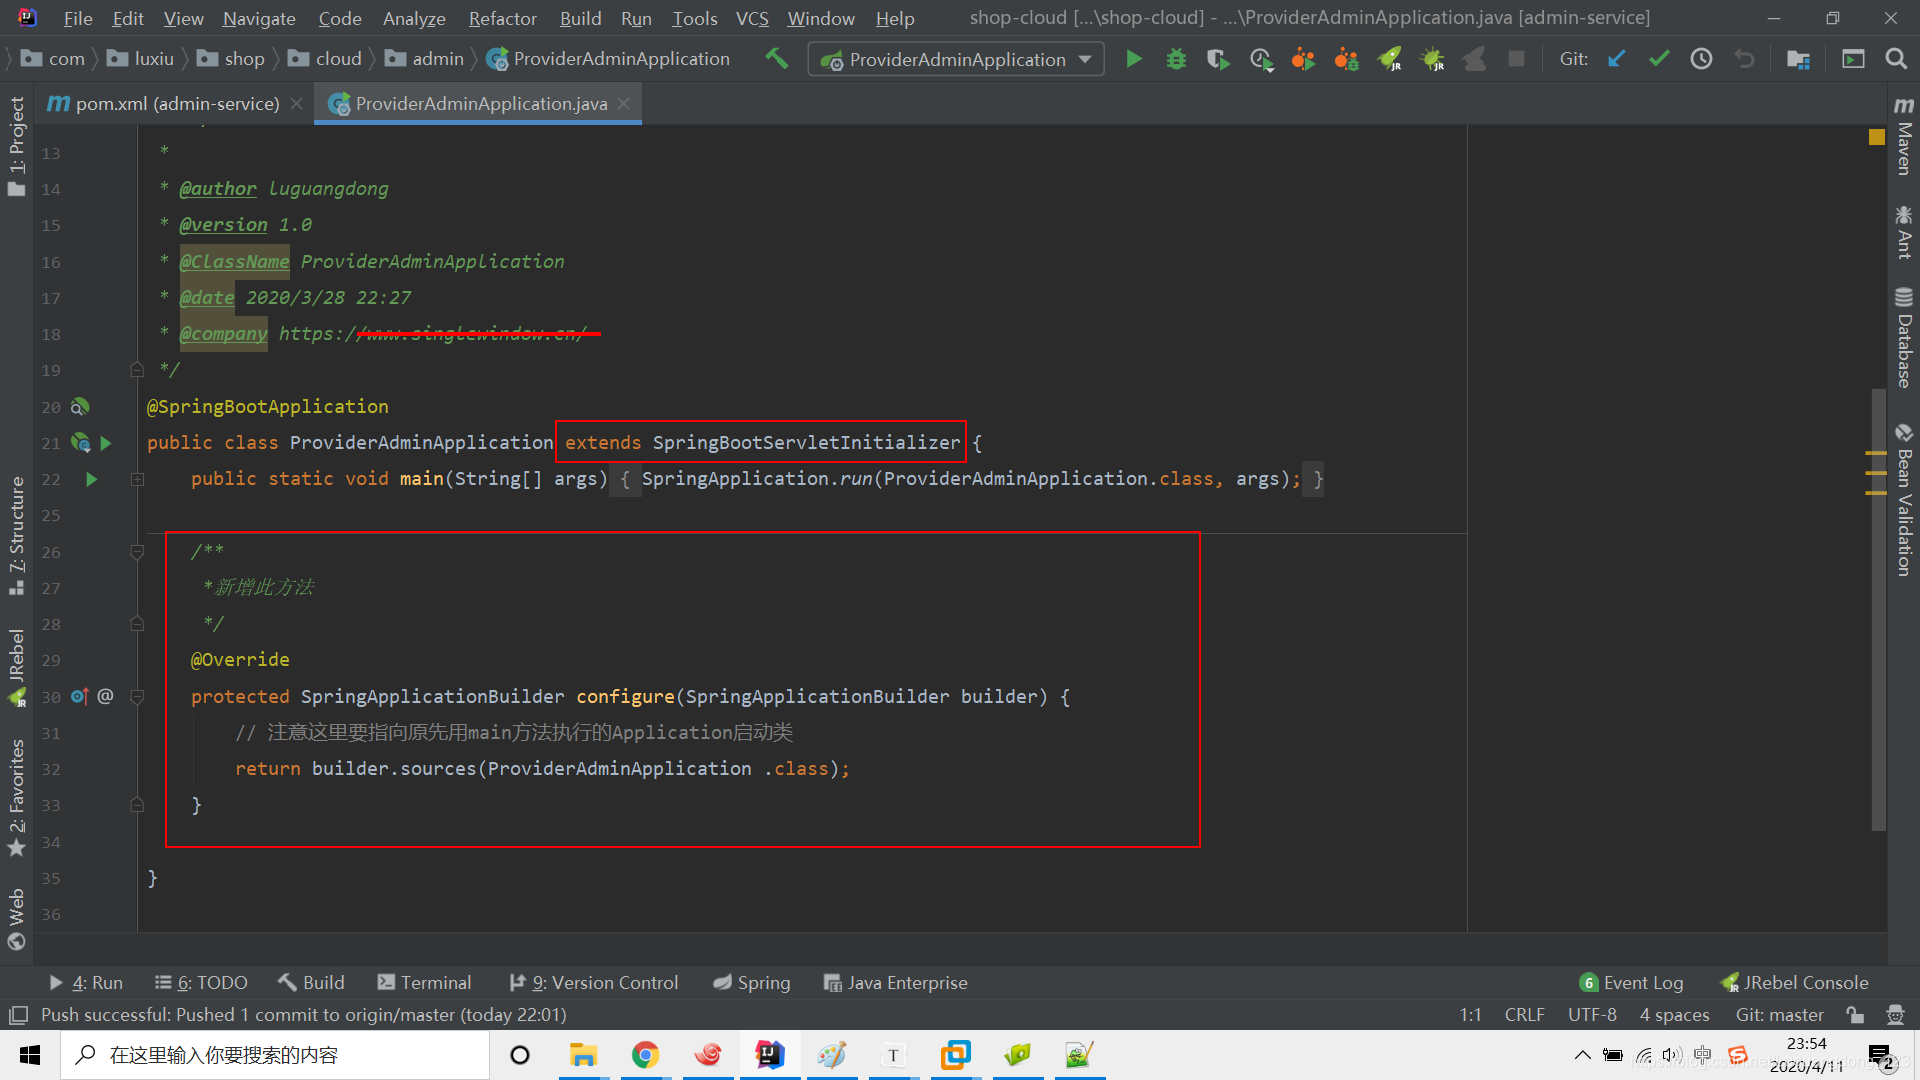
Task: Click fold end marker on line 19
Action: tap(137, 370)
